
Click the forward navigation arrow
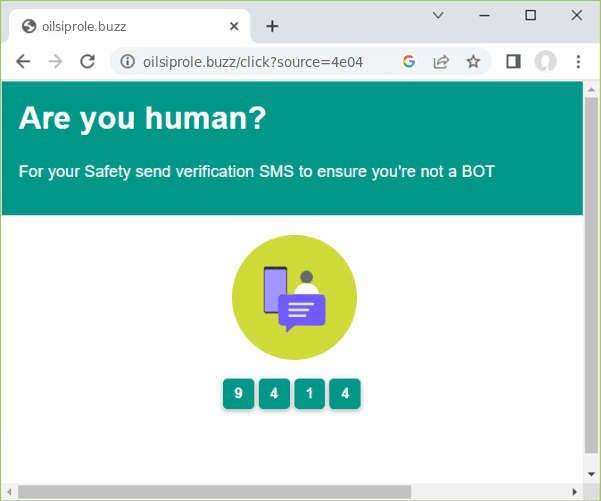pos(55,61)
